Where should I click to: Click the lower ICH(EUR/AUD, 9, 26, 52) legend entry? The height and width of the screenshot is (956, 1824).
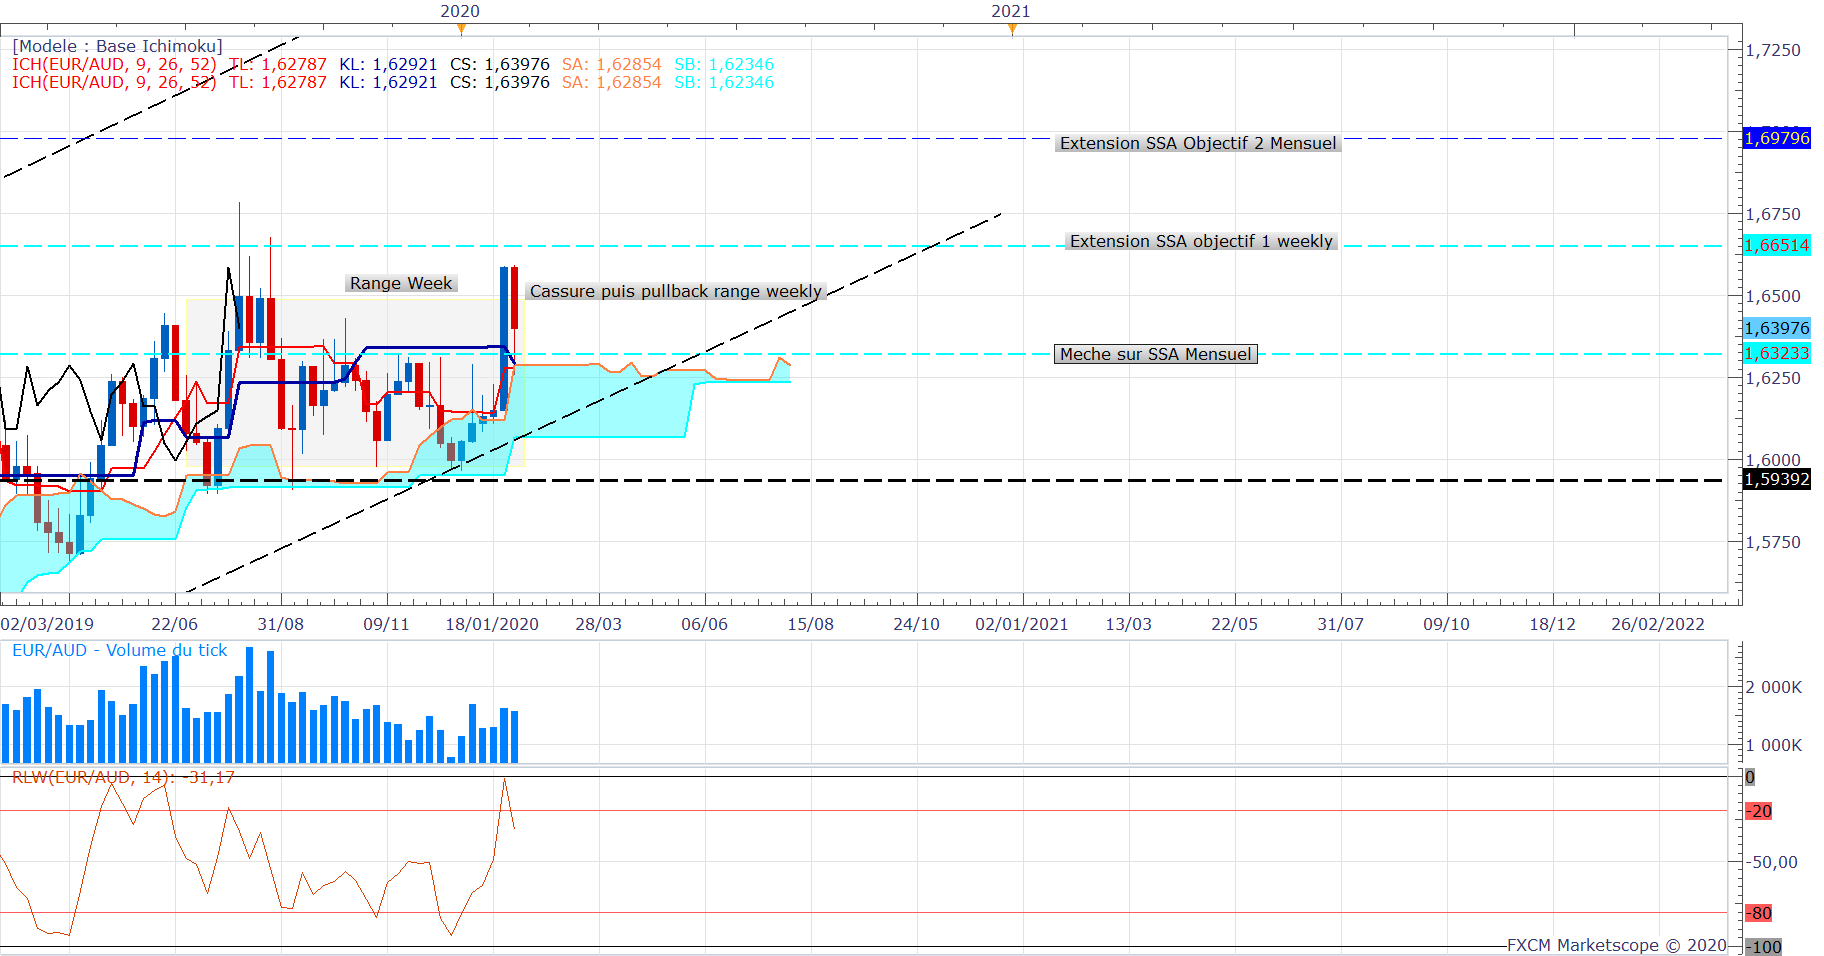pos(114,82)
